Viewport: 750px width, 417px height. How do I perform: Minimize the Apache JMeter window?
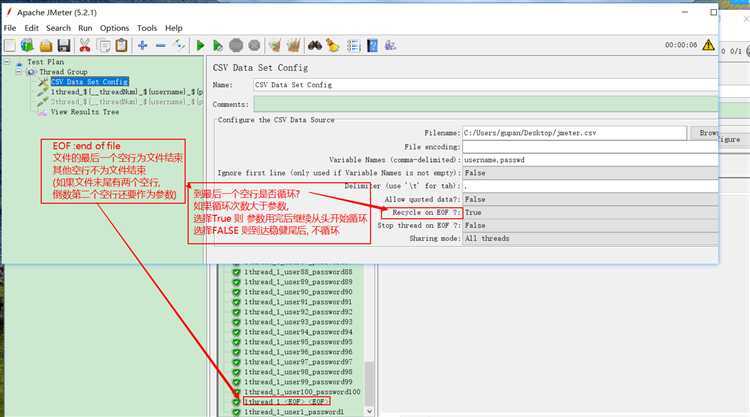click(x=685, y=12)
